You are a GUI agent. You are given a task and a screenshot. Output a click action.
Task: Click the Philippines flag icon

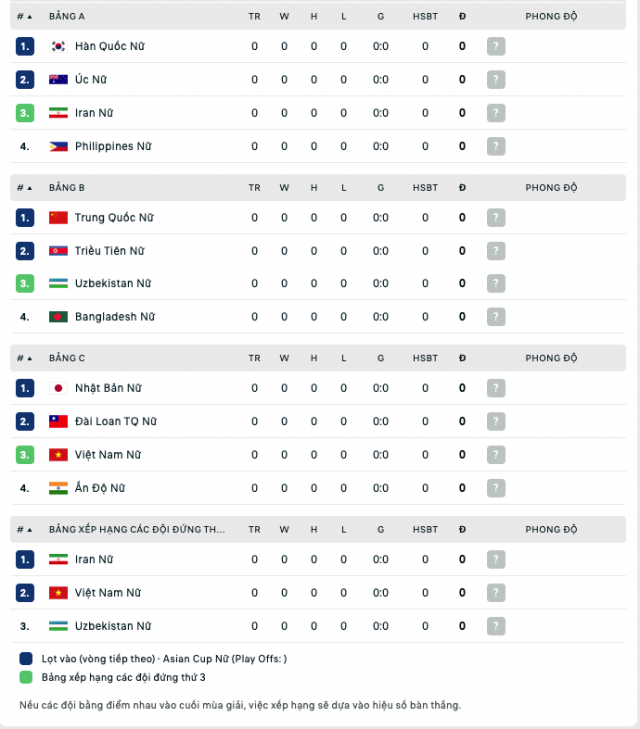(x=58, y=146)
